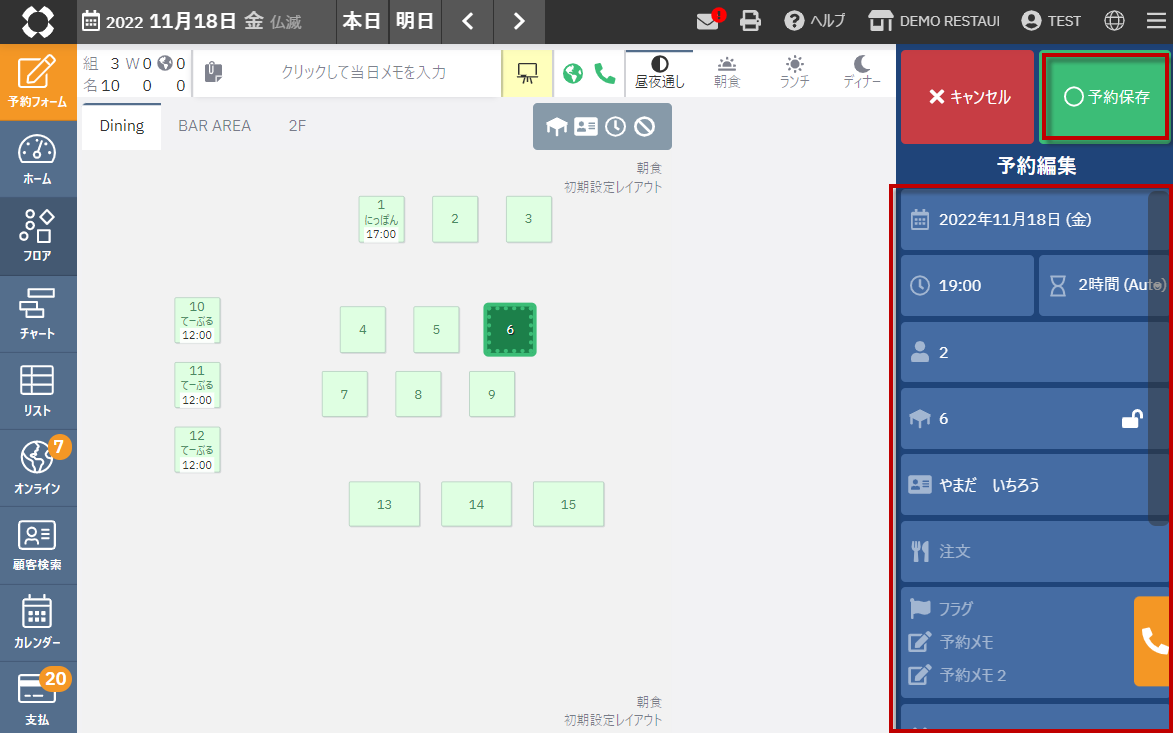The height and width of the screenshot is (733, 1173).
Task: Open party size 2 selector
Action: [x=1035, y=352]
